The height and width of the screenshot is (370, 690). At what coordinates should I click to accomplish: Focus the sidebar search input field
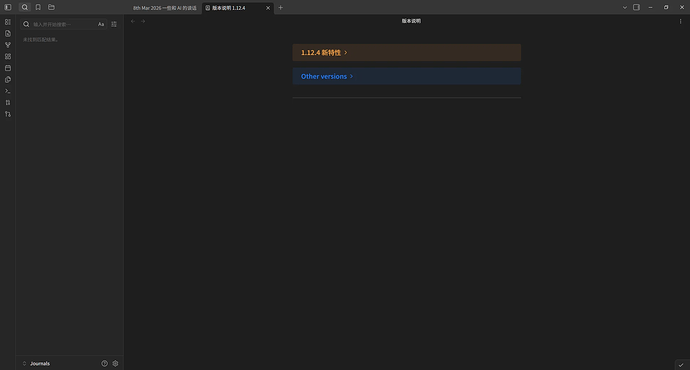[64, 24]
